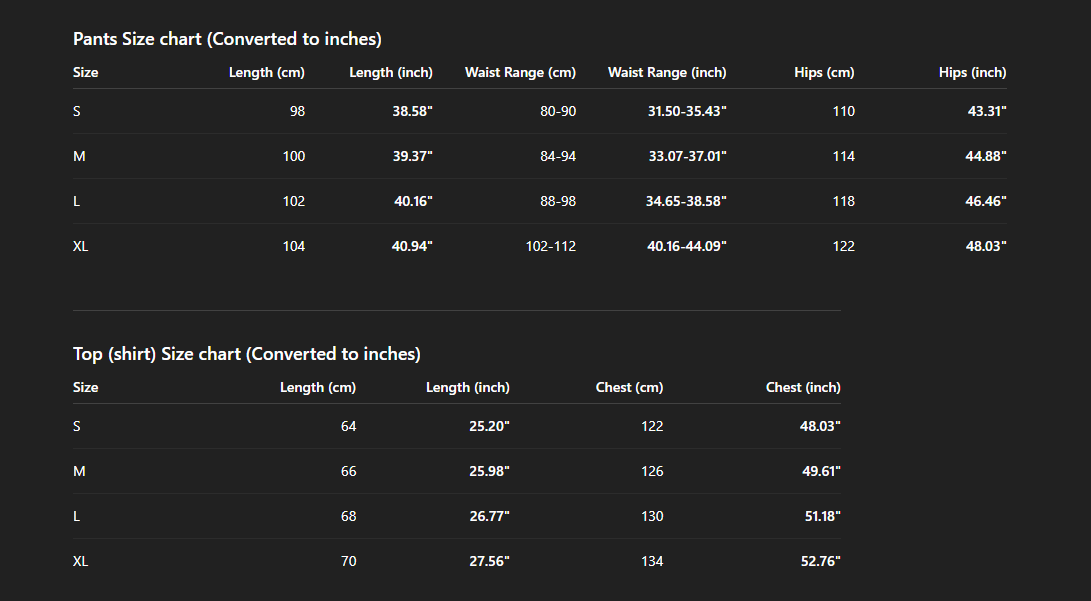The width and height of the screenshot is (1091, 601).
Task: Select the 40.94" pants length value
Action: point(412,247)
